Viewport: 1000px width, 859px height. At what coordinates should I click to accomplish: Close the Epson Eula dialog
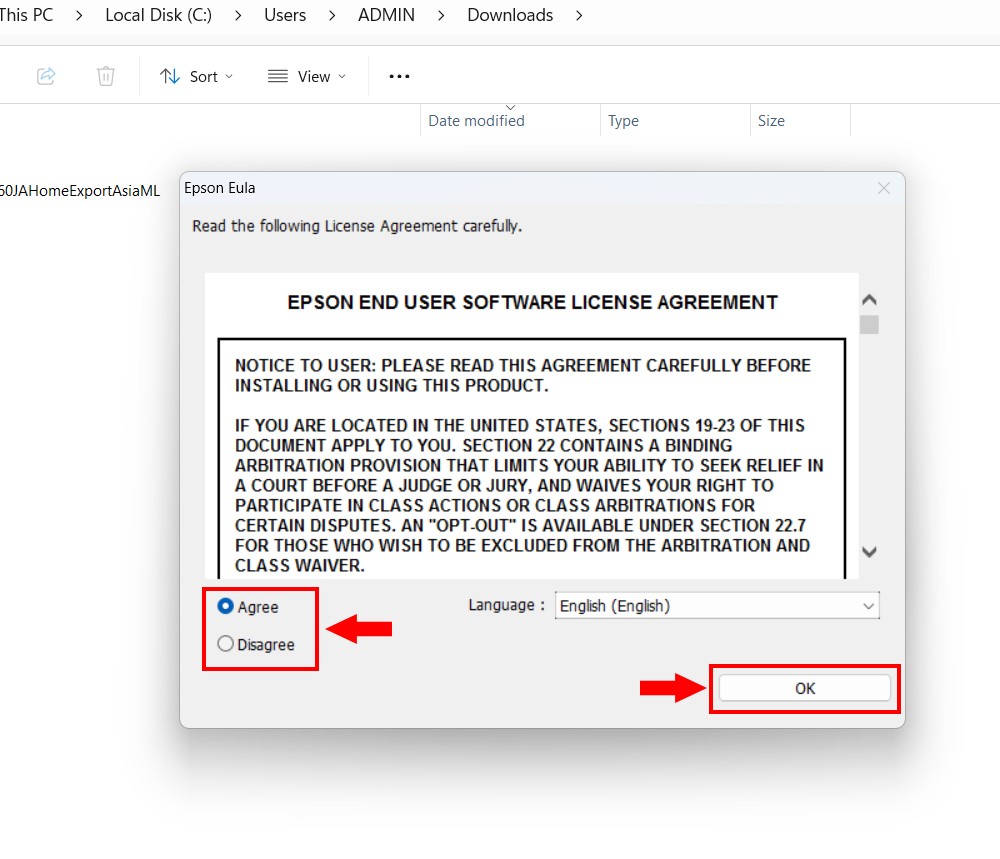tap(883, 188)
